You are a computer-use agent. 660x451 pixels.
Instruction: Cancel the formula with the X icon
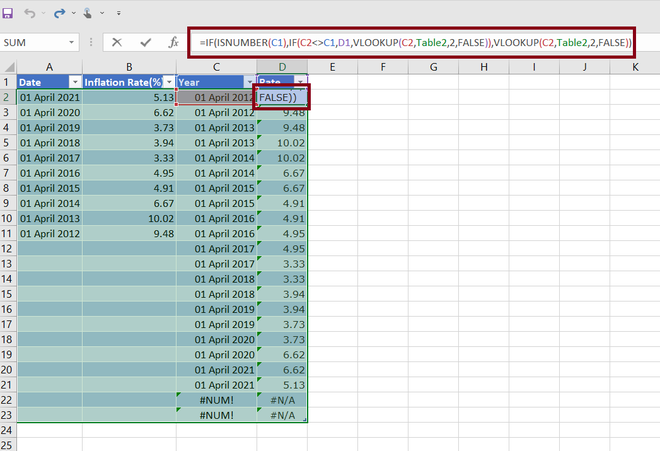point(117,43)
